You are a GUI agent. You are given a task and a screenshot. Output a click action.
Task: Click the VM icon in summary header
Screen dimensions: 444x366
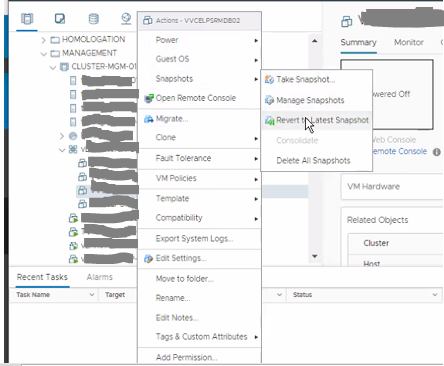tap(347, 22)
